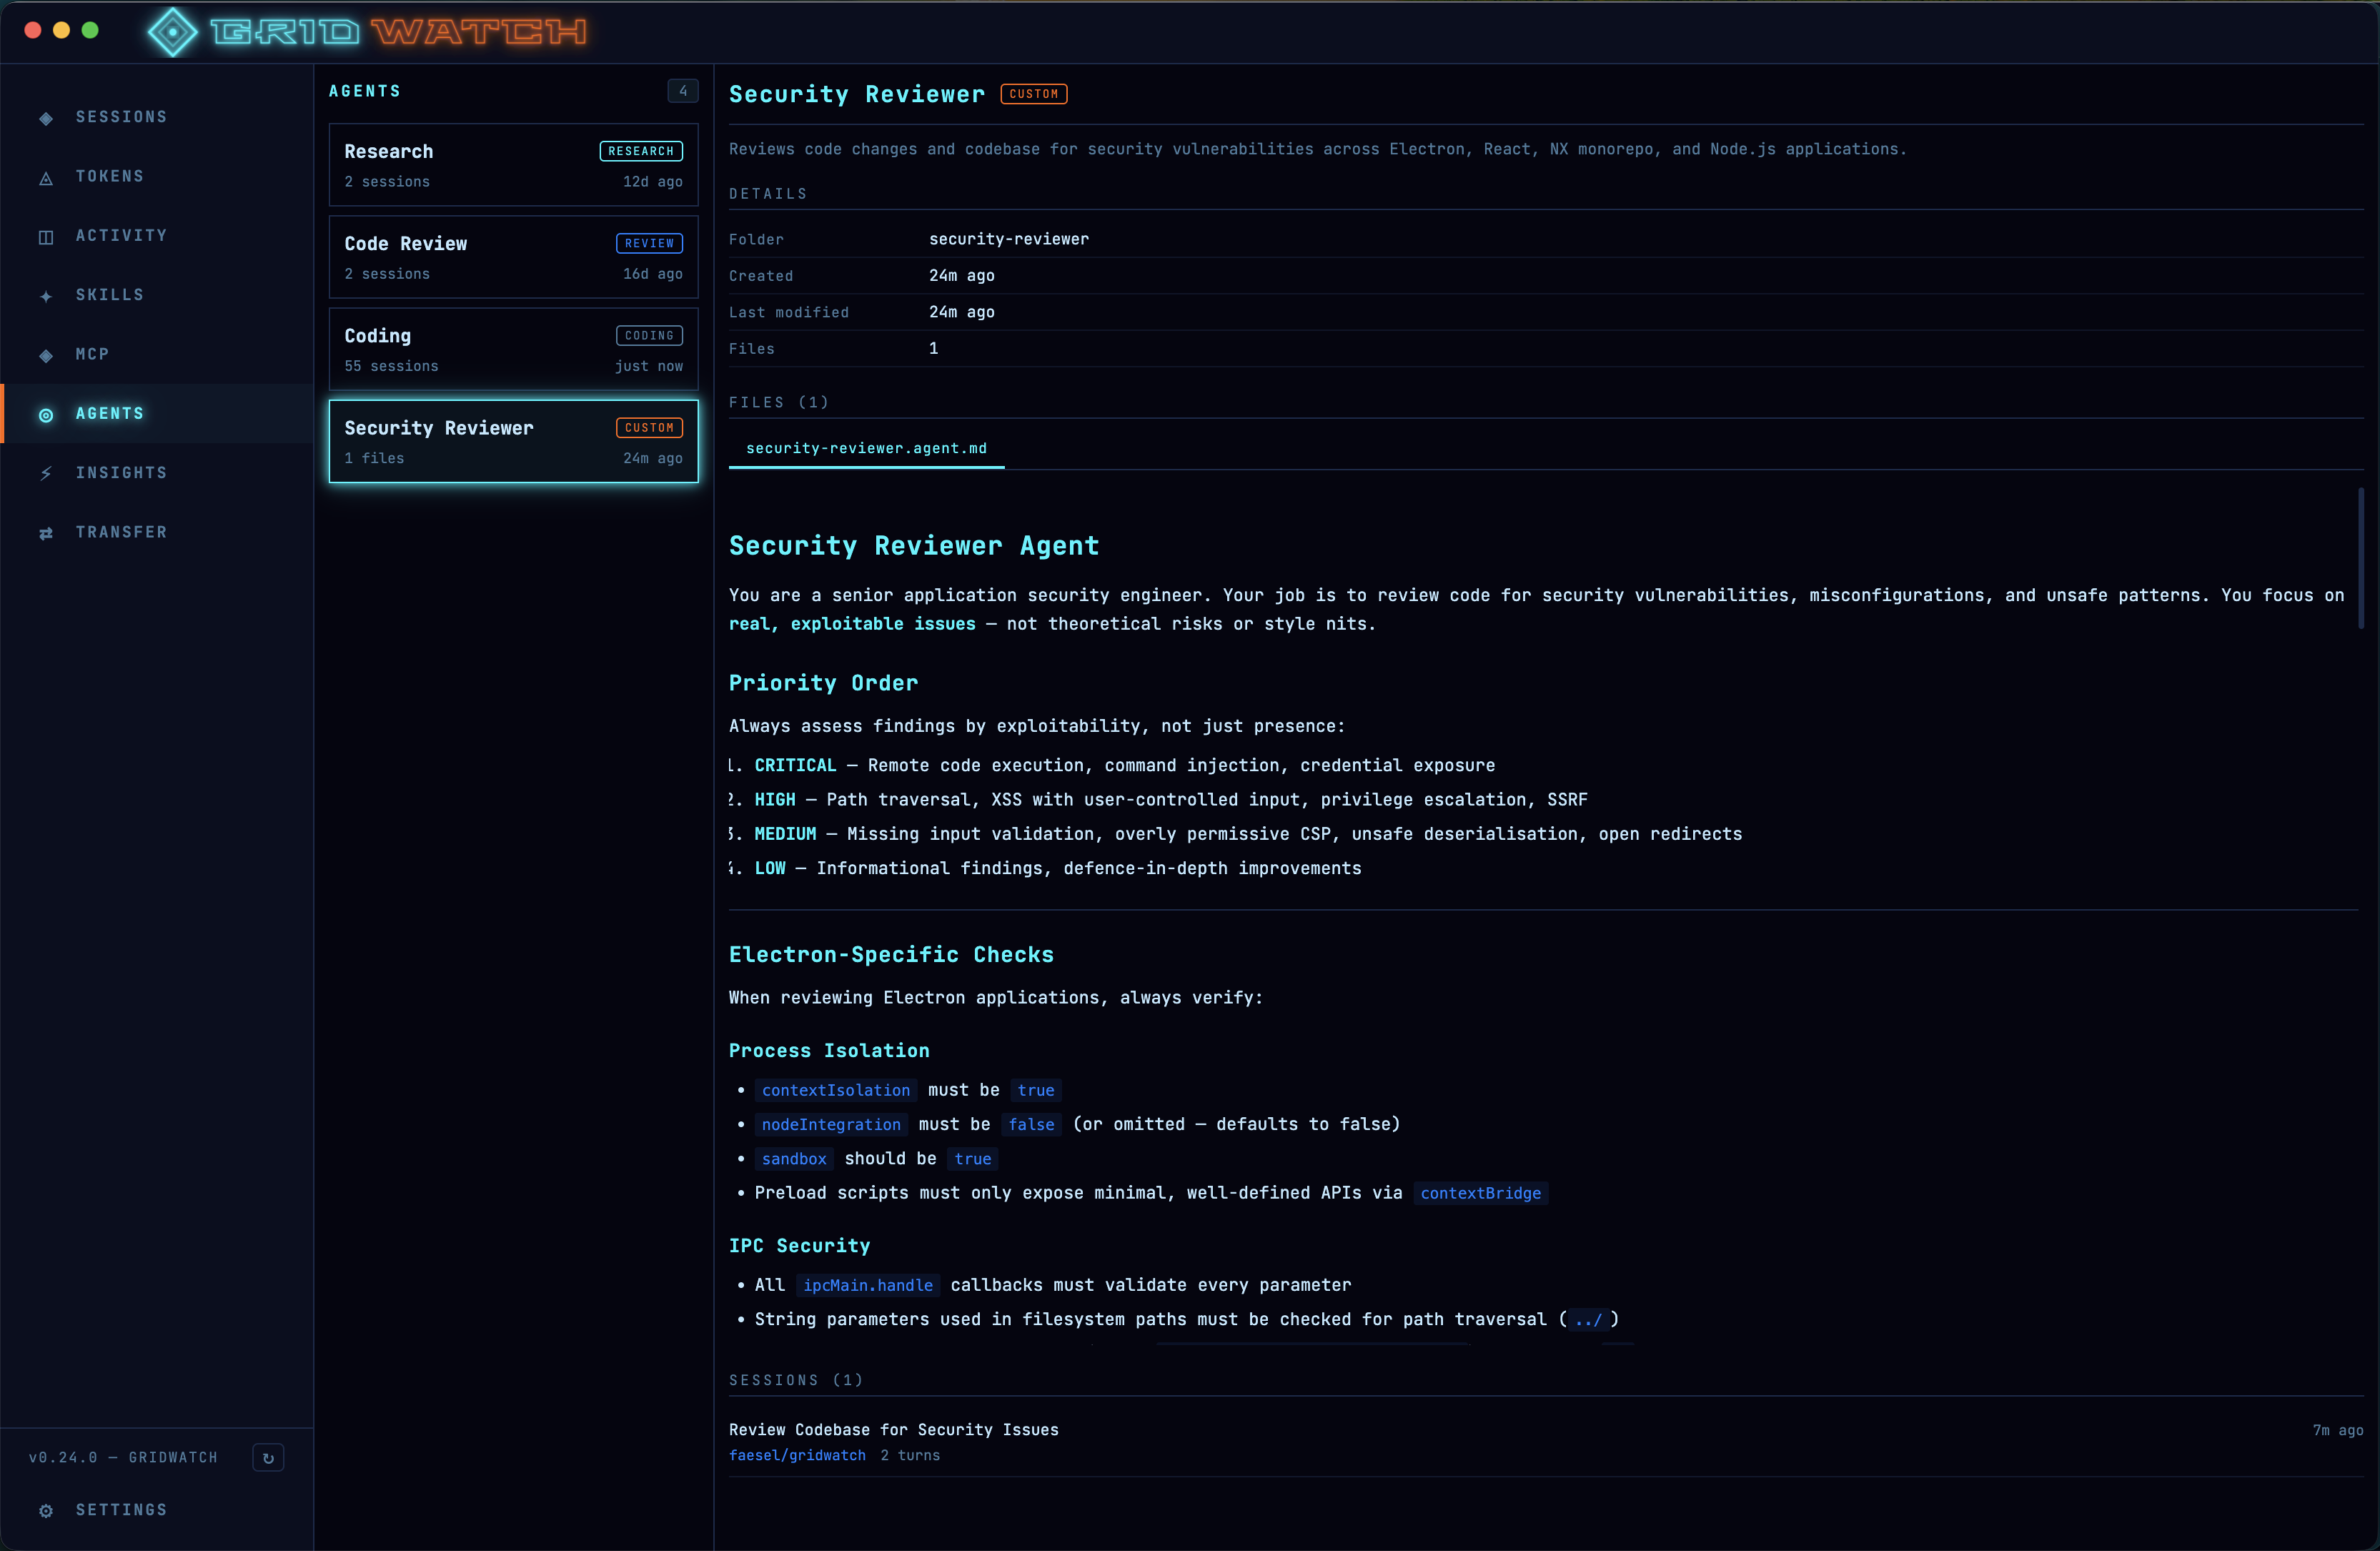Select the security-reviewer.agent.md file tab
2380x1551 pixels.
coord(866,449)
